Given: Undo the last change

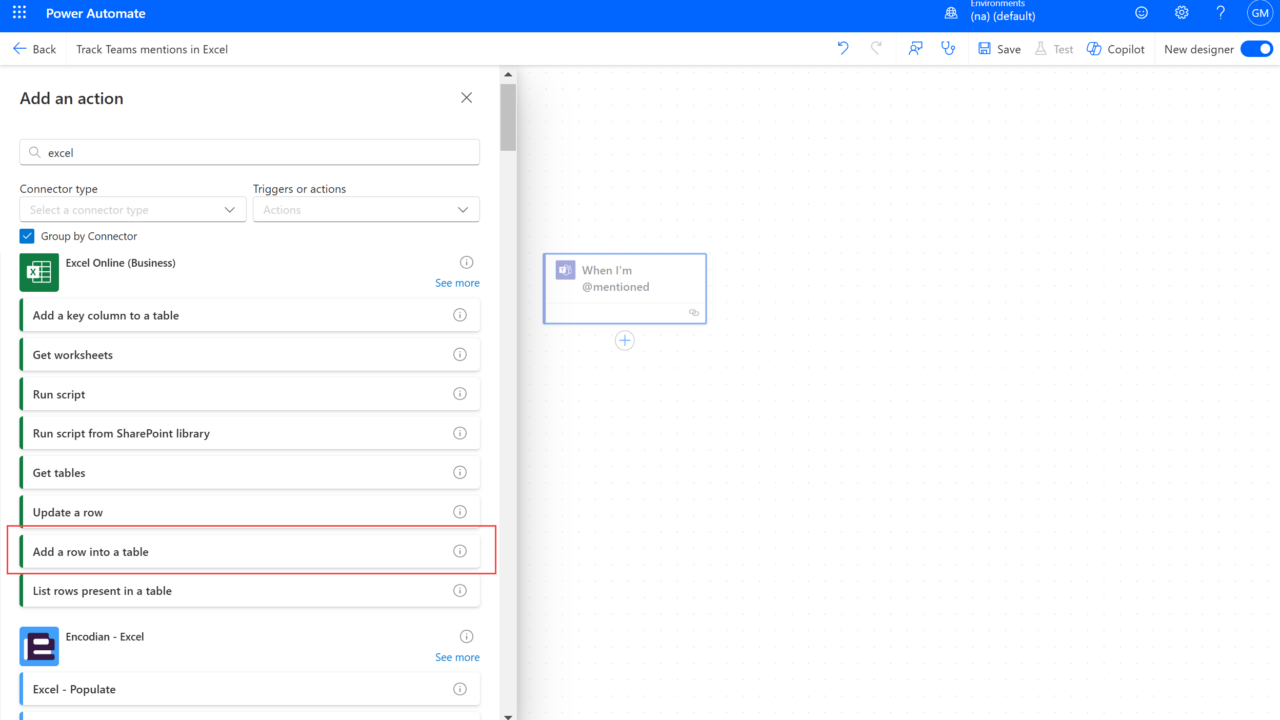Looking at the screenshot, I should [843, 48].
